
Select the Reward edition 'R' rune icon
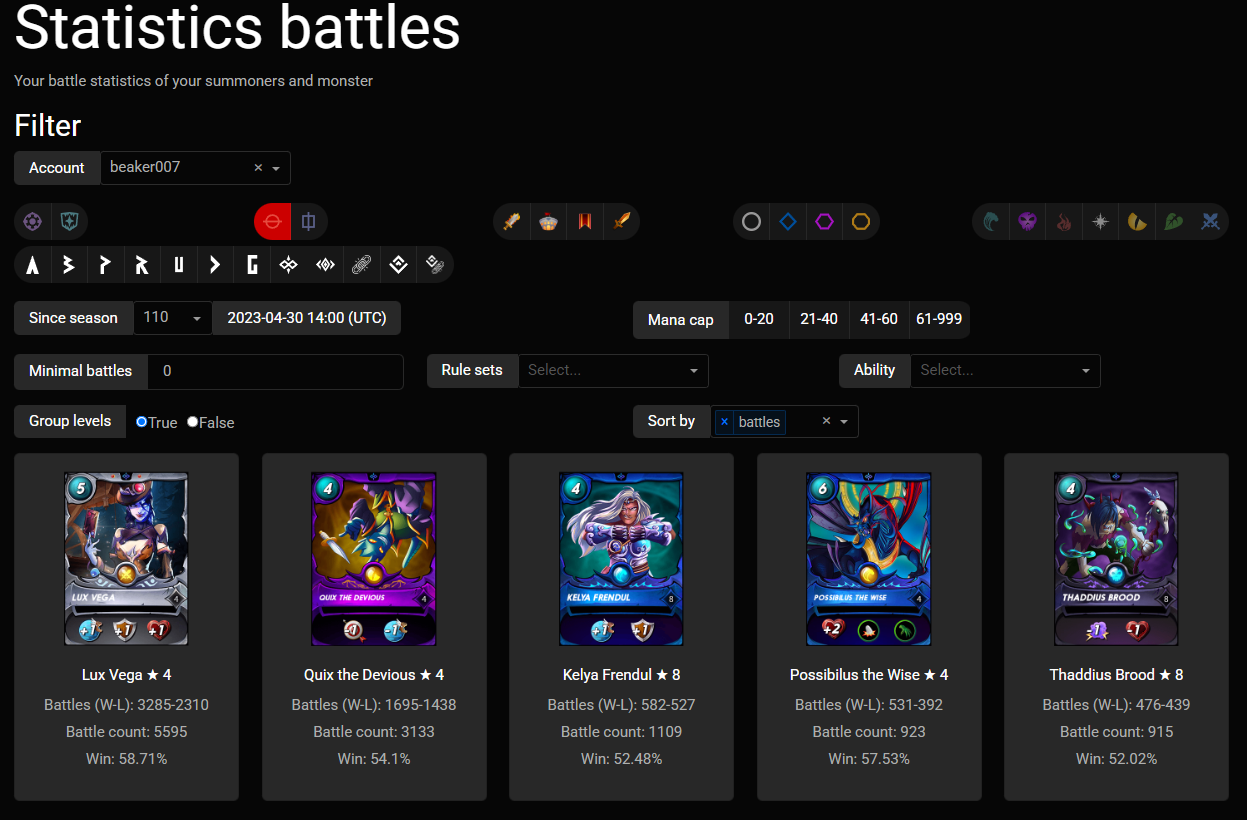(142, 265)
